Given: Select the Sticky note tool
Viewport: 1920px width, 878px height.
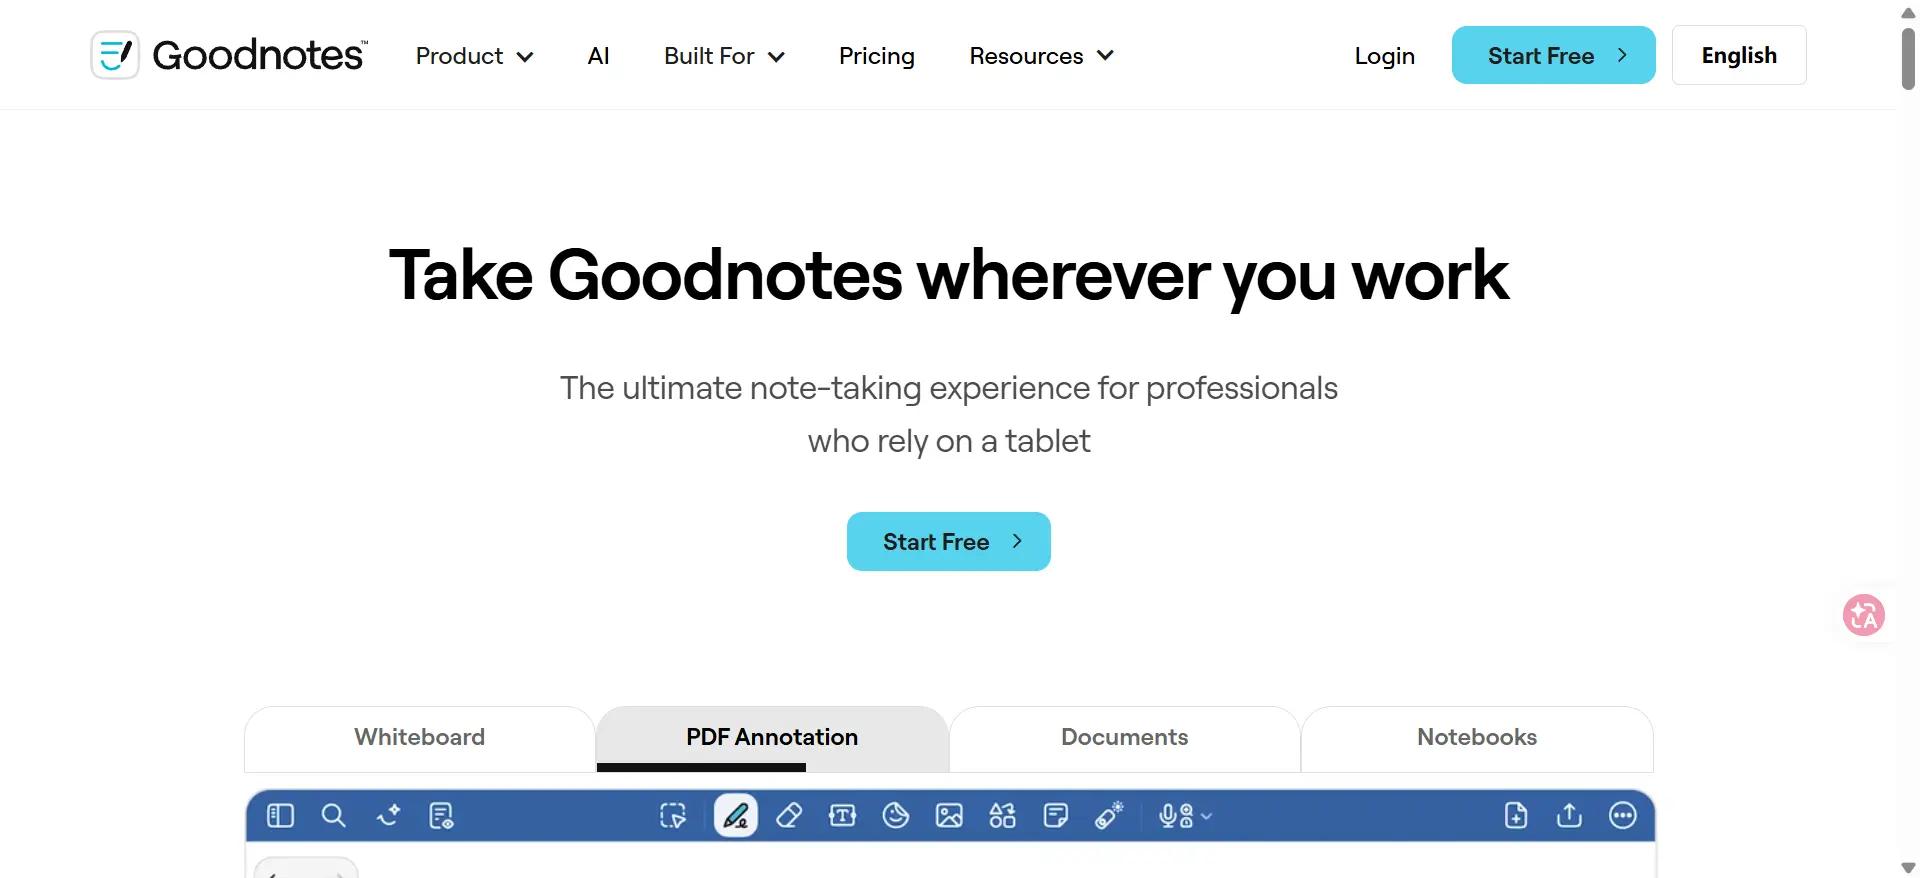Looking at the screenshot, I should 1055,816.
